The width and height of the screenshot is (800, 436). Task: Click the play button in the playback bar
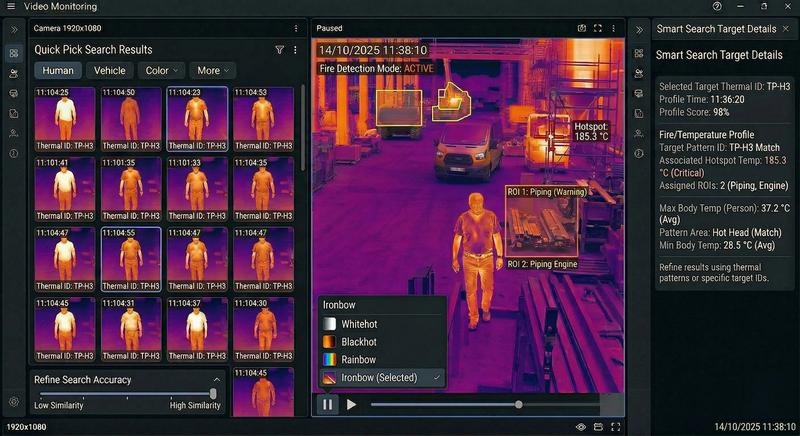tap(351, 404)
